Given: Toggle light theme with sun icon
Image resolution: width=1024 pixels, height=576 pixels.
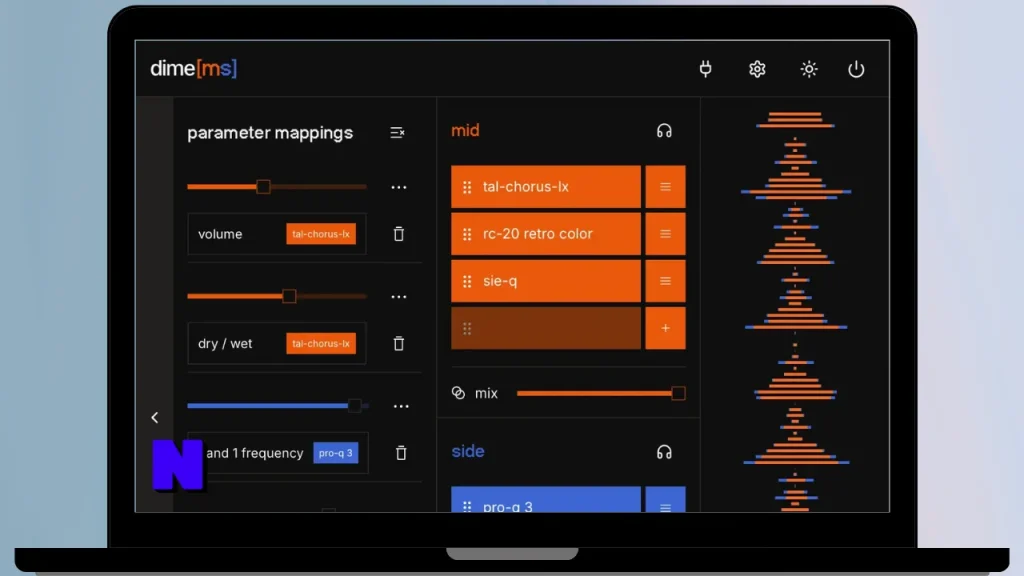Looking at the screenshot, I should (x=809, y=69).
